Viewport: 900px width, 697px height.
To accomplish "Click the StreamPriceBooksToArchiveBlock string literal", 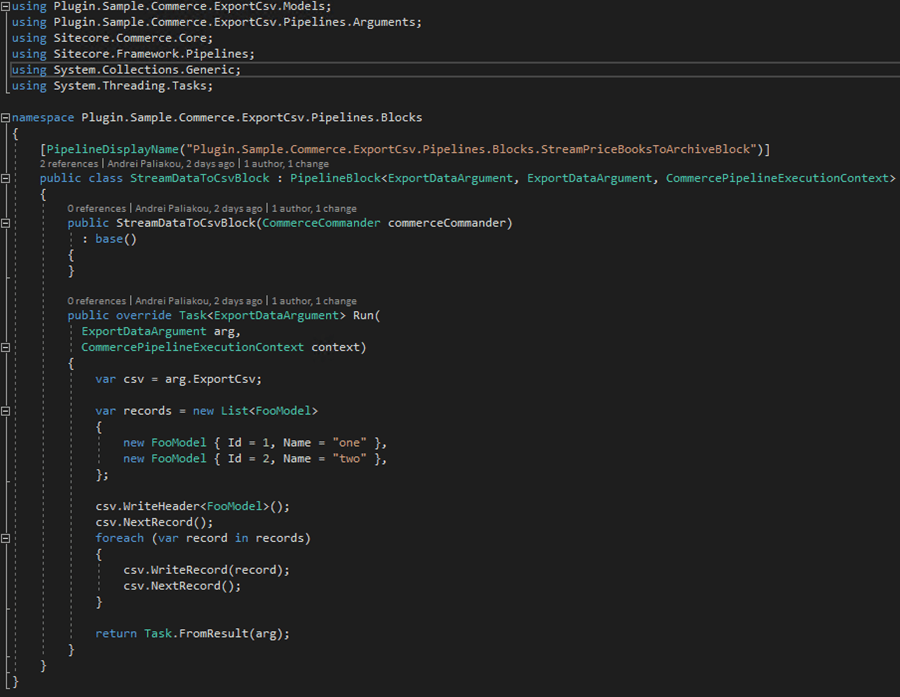I will (x=471, y=149).
